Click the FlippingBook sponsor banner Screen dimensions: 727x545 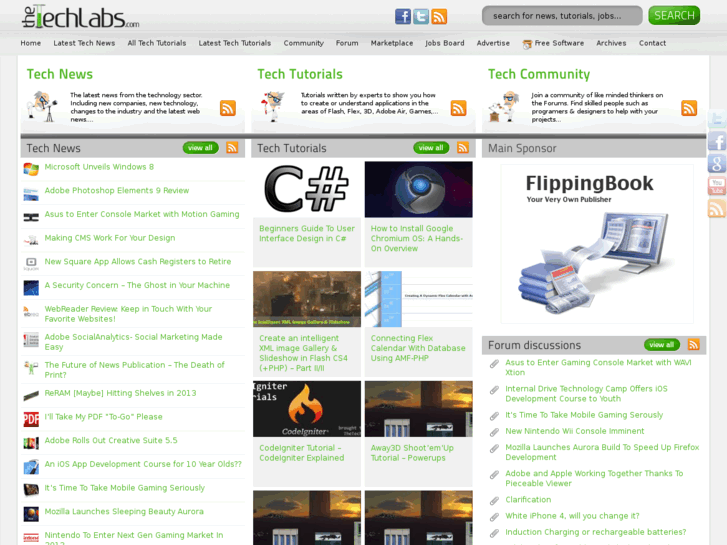(x=597, y=244)
